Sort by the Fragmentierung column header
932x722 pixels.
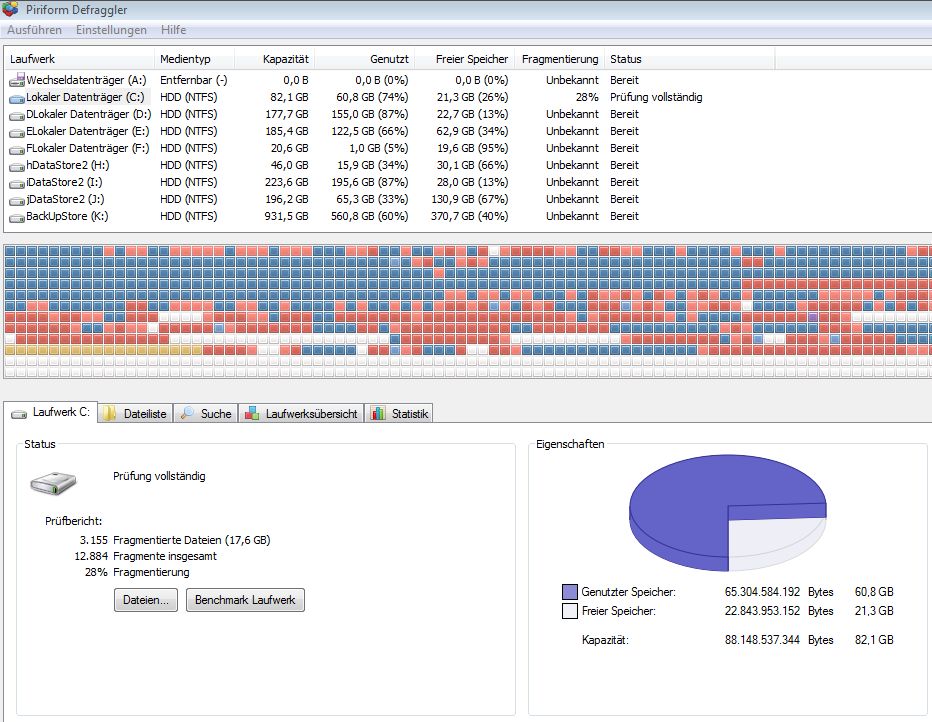pyautogui.click(x=560, y=59)
